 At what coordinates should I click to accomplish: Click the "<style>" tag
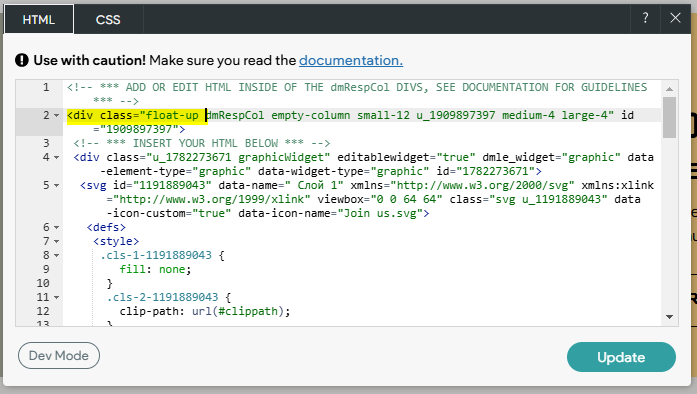[116, 241]
